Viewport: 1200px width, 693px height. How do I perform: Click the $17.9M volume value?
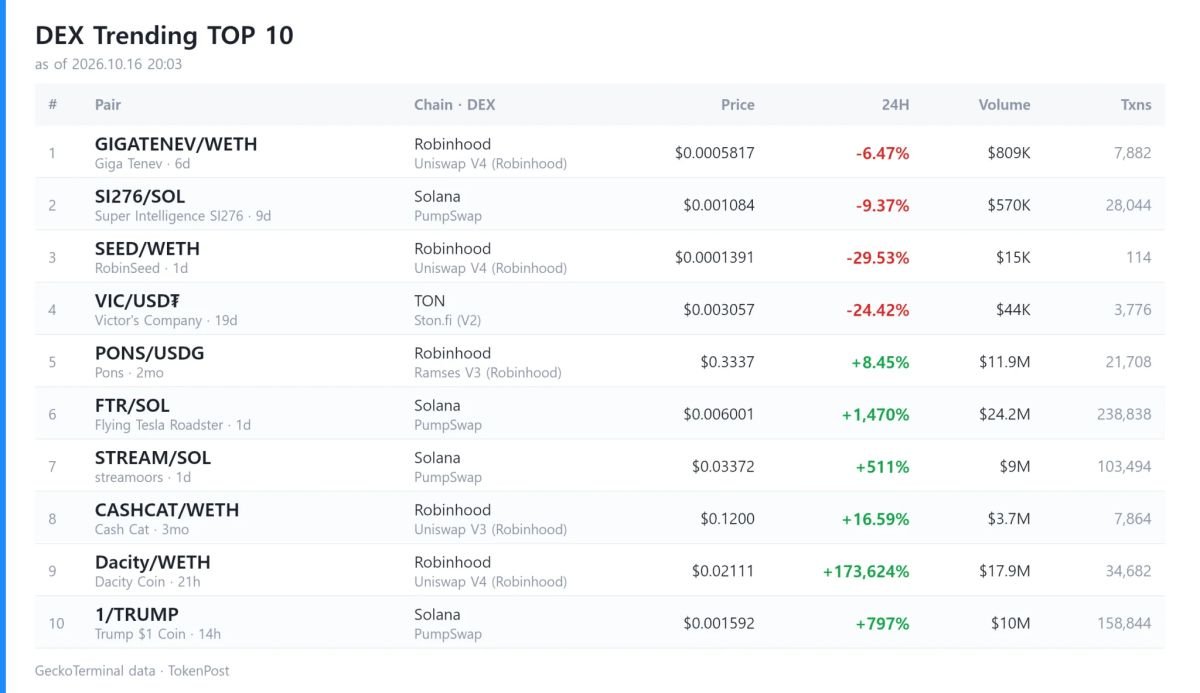(x=1005, y=571)
